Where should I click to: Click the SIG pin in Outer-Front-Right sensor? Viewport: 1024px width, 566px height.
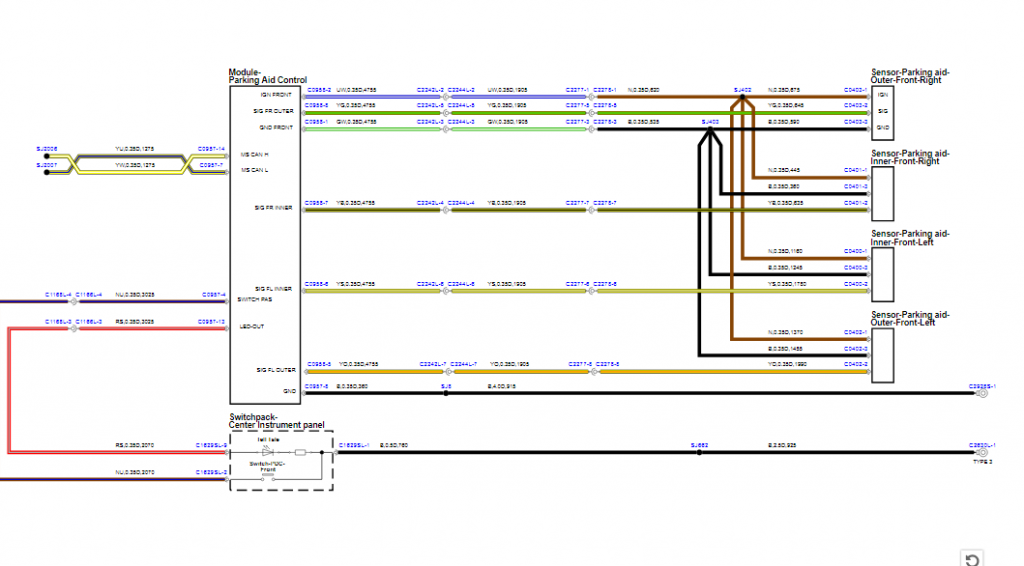(882, 112)
